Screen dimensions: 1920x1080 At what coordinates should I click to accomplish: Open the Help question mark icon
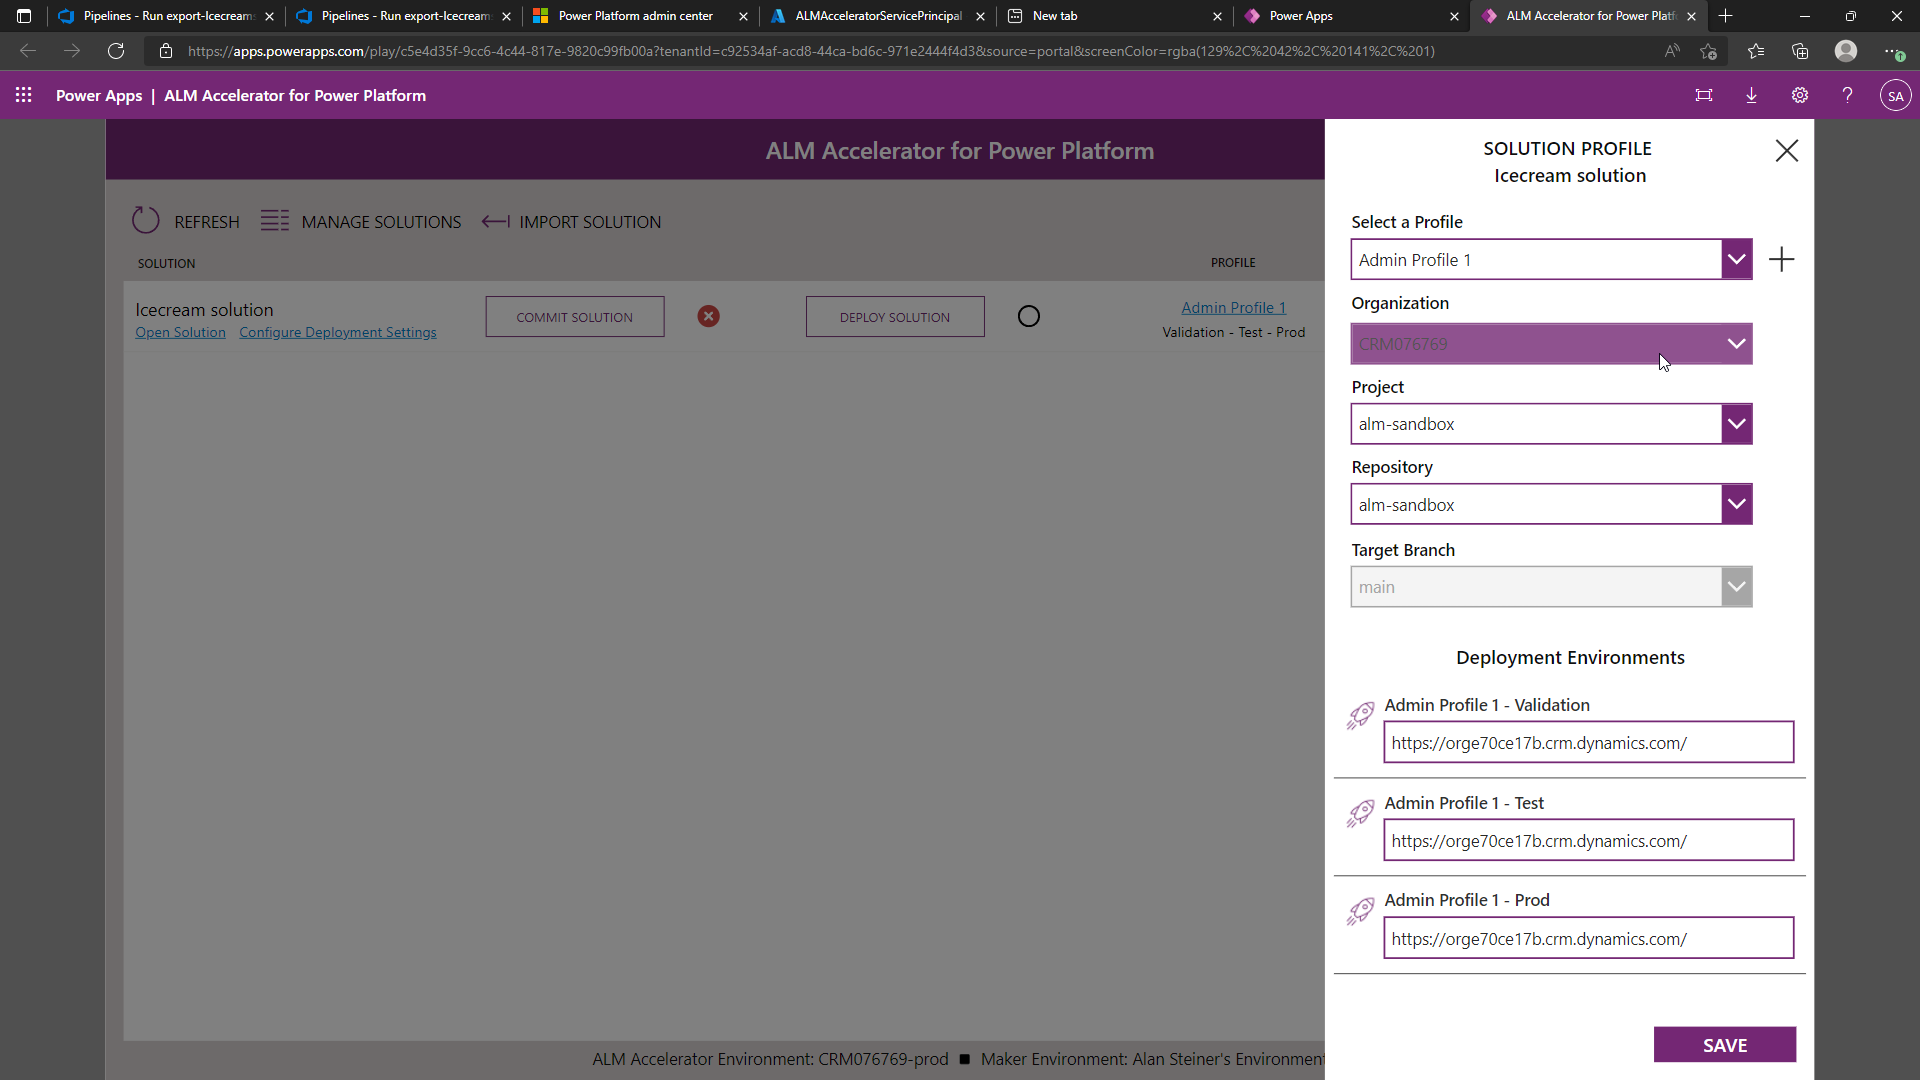pos(1848,95)
